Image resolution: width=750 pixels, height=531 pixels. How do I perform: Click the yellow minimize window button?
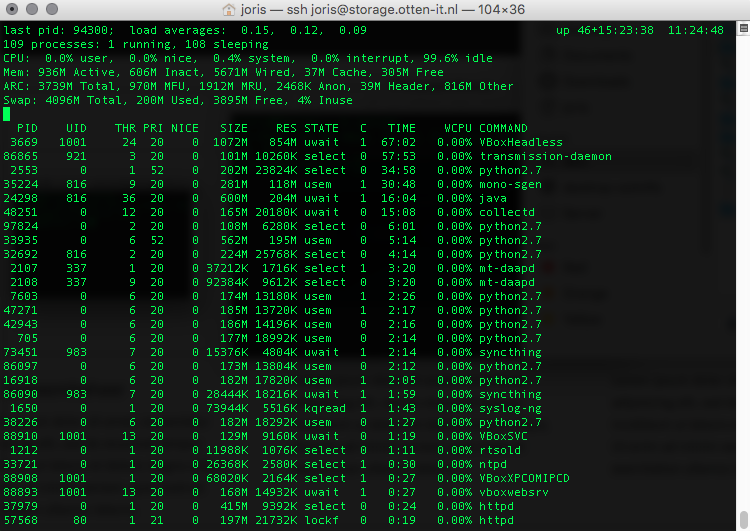click(32, 9)
